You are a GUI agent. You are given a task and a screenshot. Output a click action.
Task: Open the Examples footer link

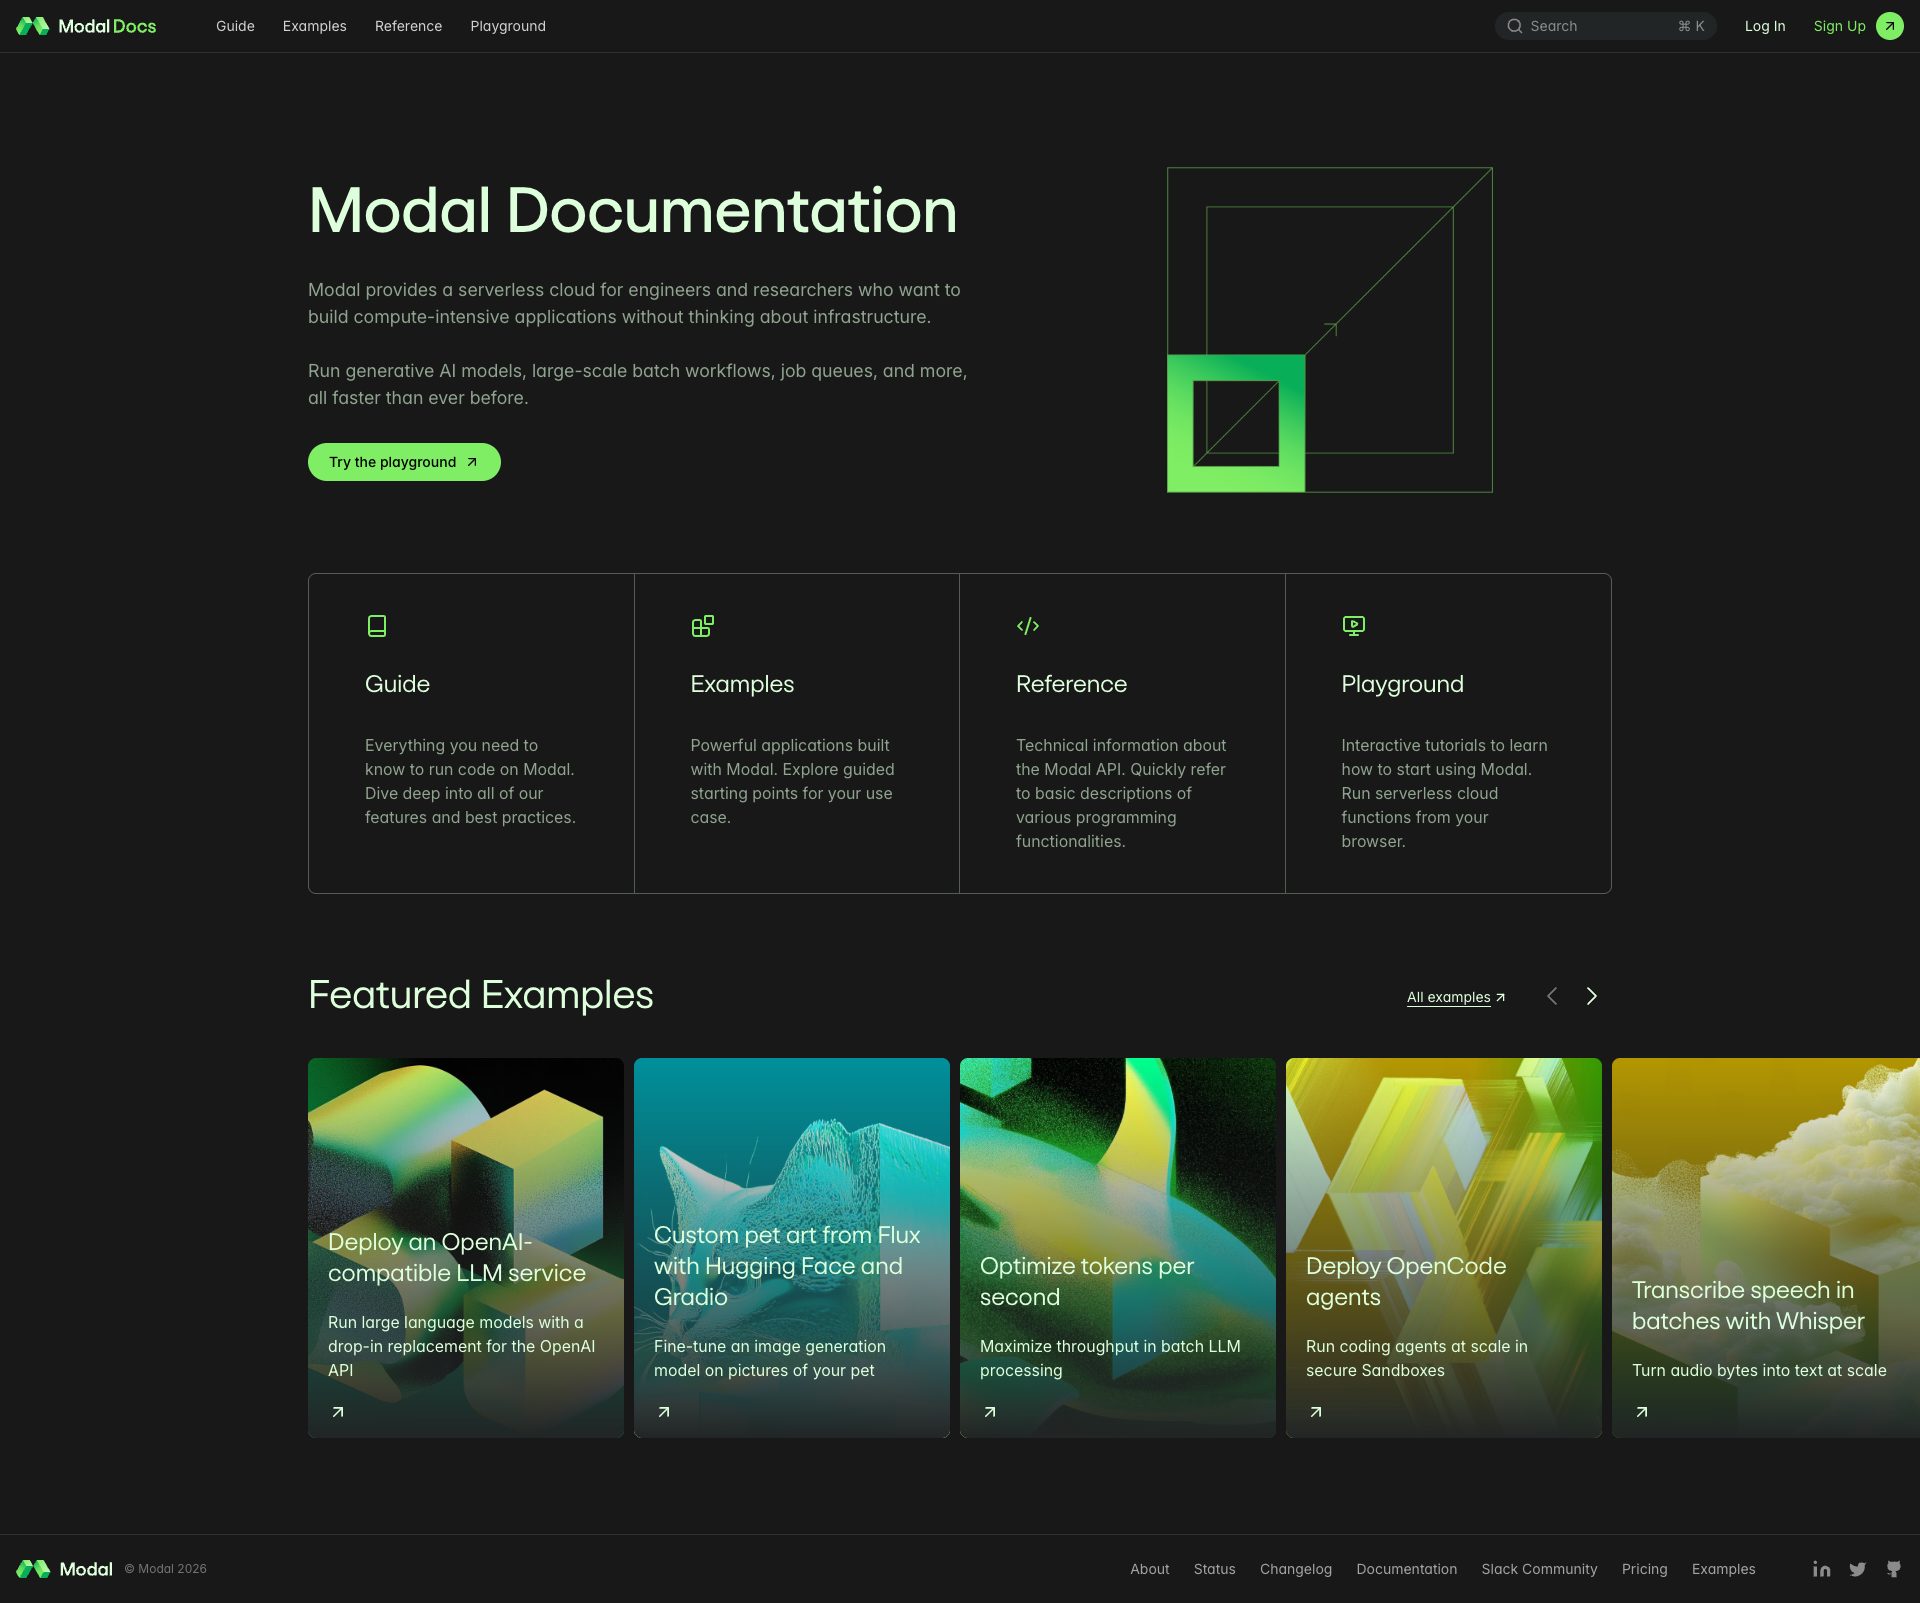pos(1723,1569)
